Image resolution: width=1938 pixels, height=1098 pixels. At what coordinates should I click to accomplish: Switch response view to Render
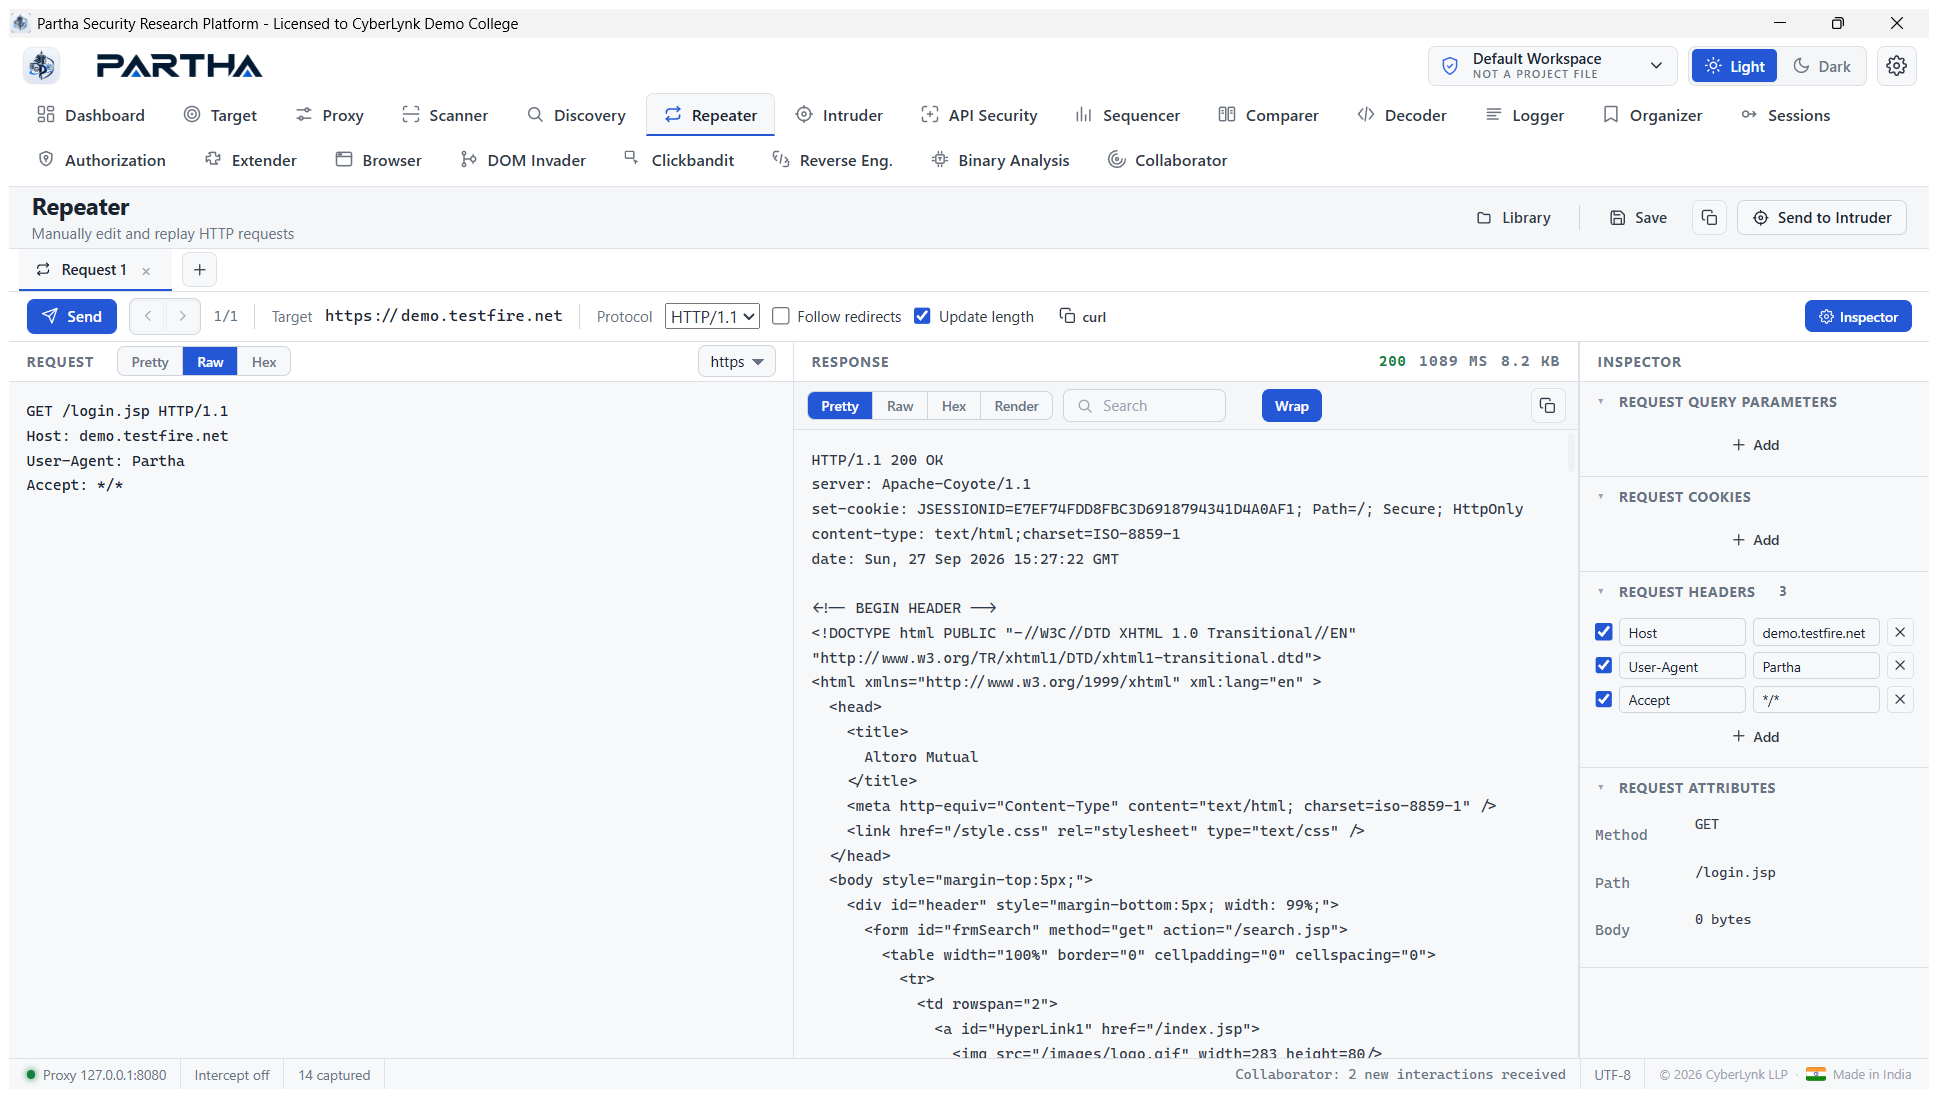[x=1016, y=406]
